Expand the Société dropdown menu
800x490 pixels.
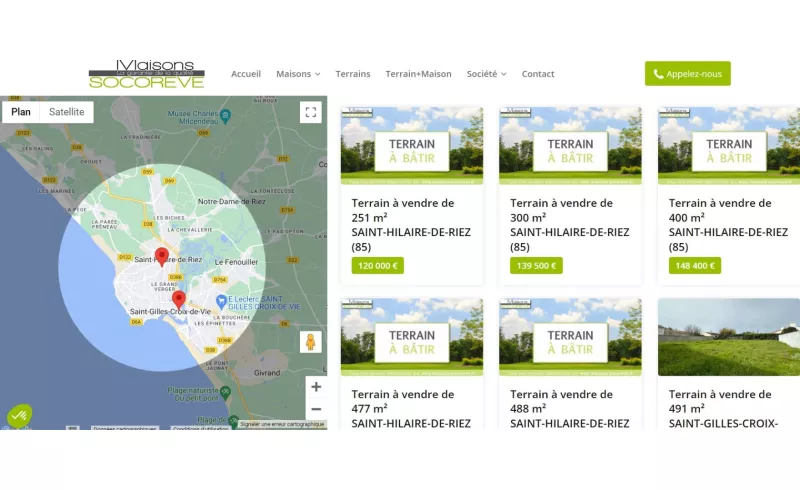click(x=486, y=74)
